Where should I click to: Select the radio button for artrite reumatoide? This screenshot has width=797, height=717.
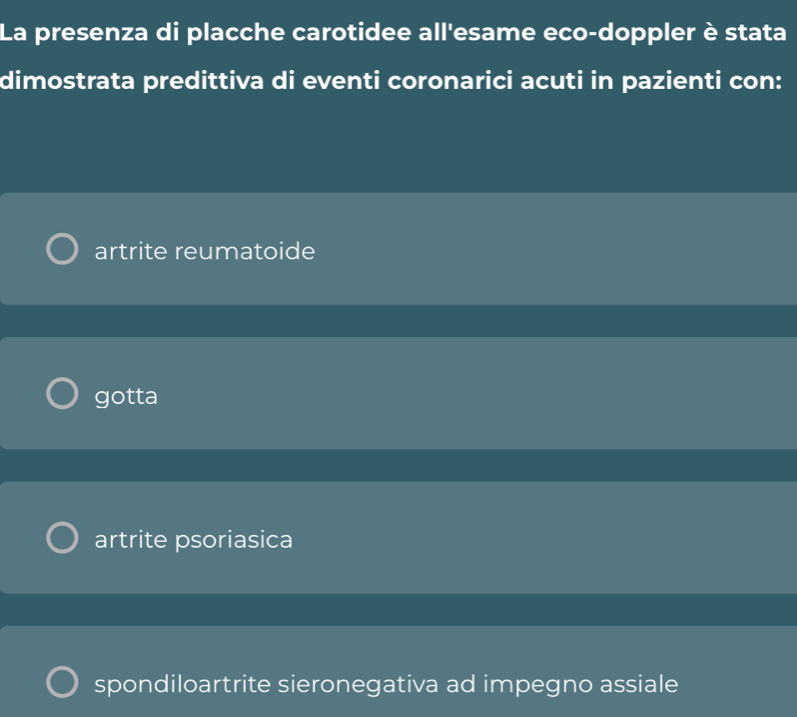click(x=61, y=250)
